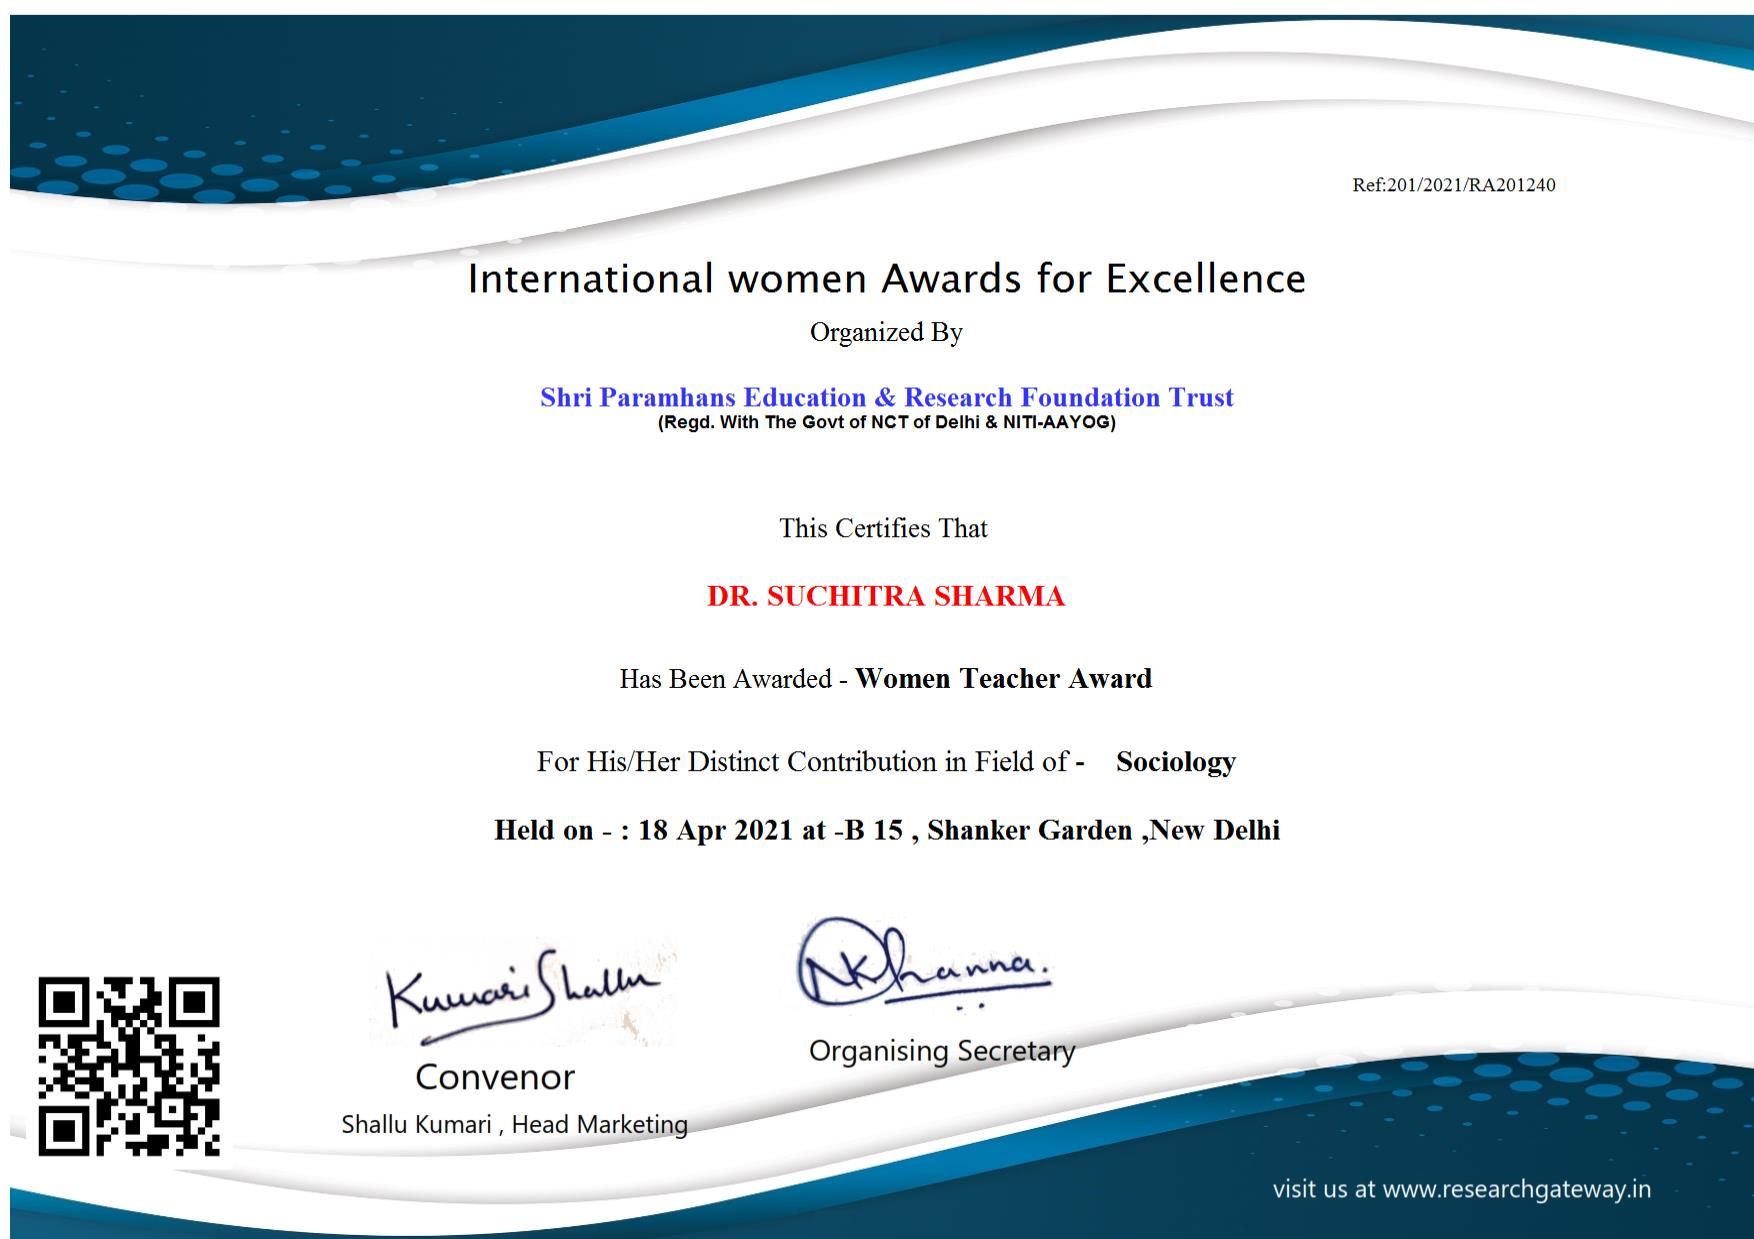The height and width of the screenshot is (1239, 1754).
Task: Select the recipient name DR. SUCHITRA SHARMA
Action: (x=886, y=596)
